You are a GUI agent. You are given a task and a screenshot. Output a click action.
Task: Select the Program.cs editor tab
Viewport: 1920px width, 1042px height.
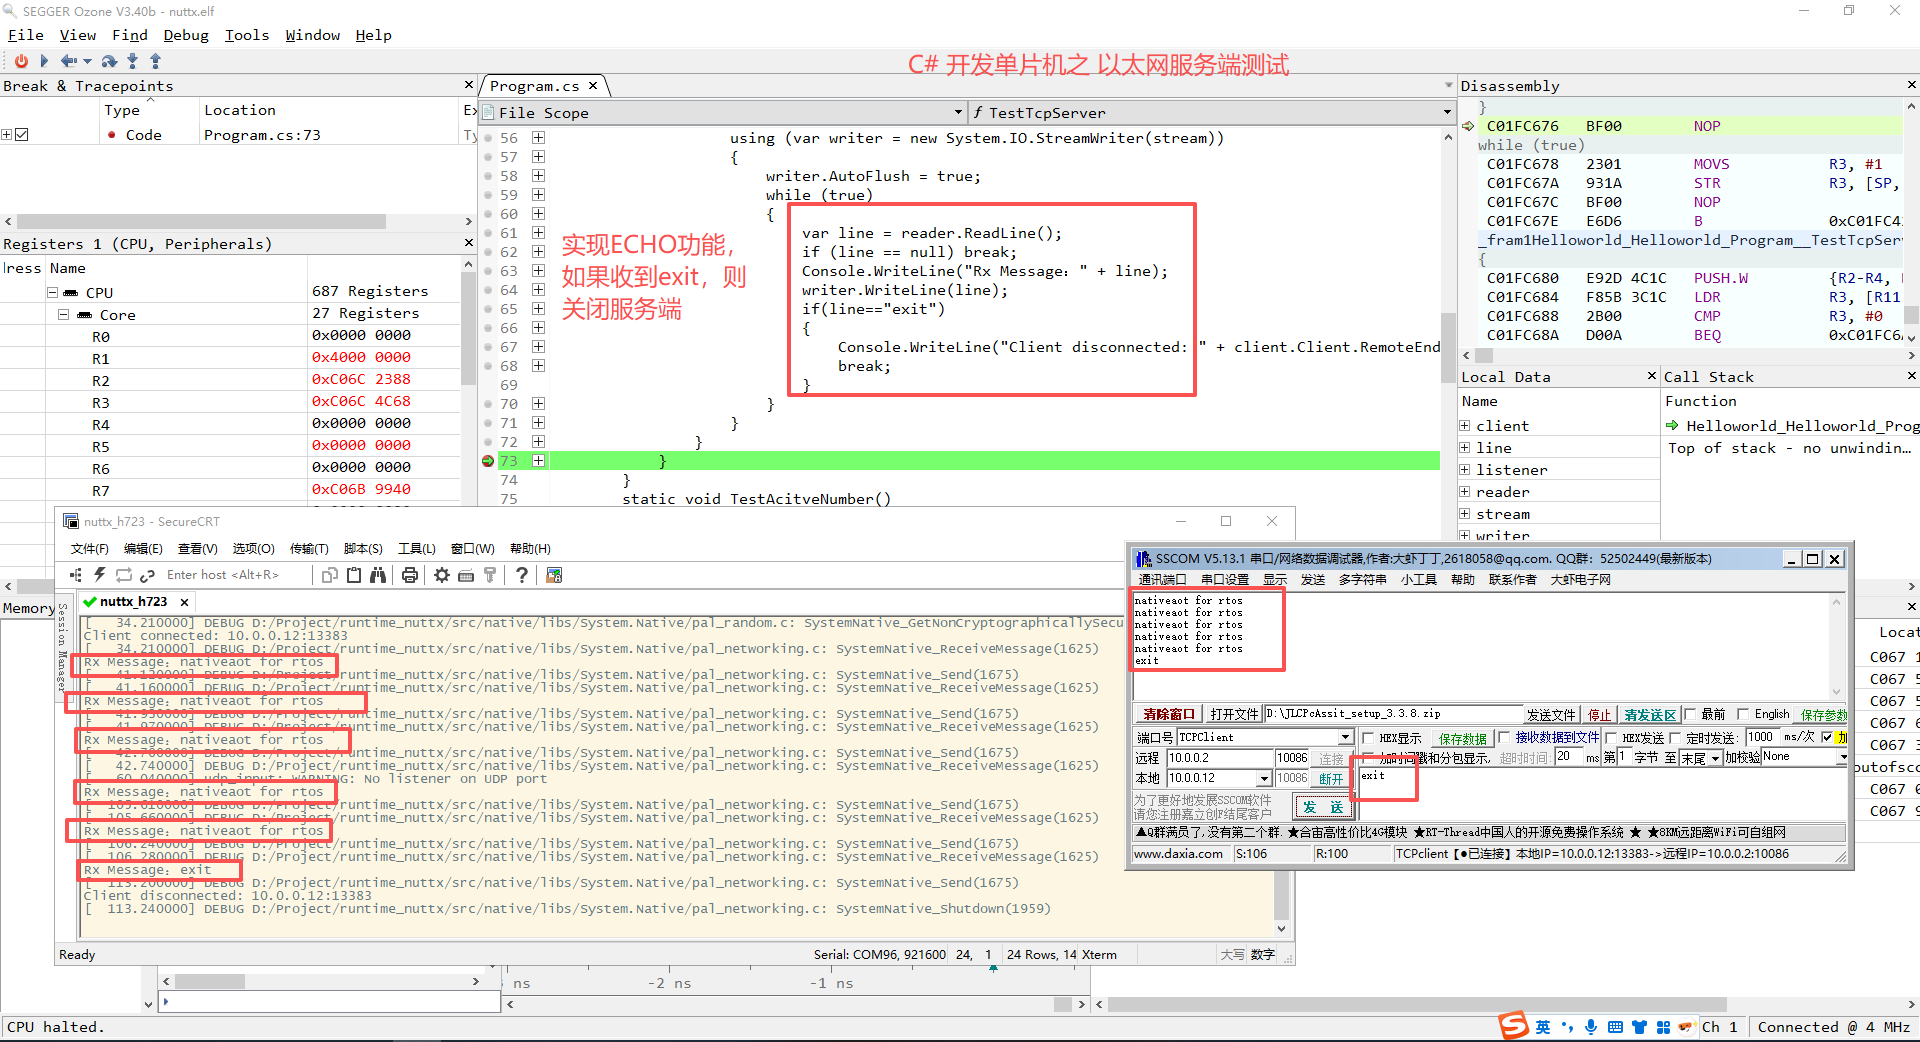tap(534, 86)
